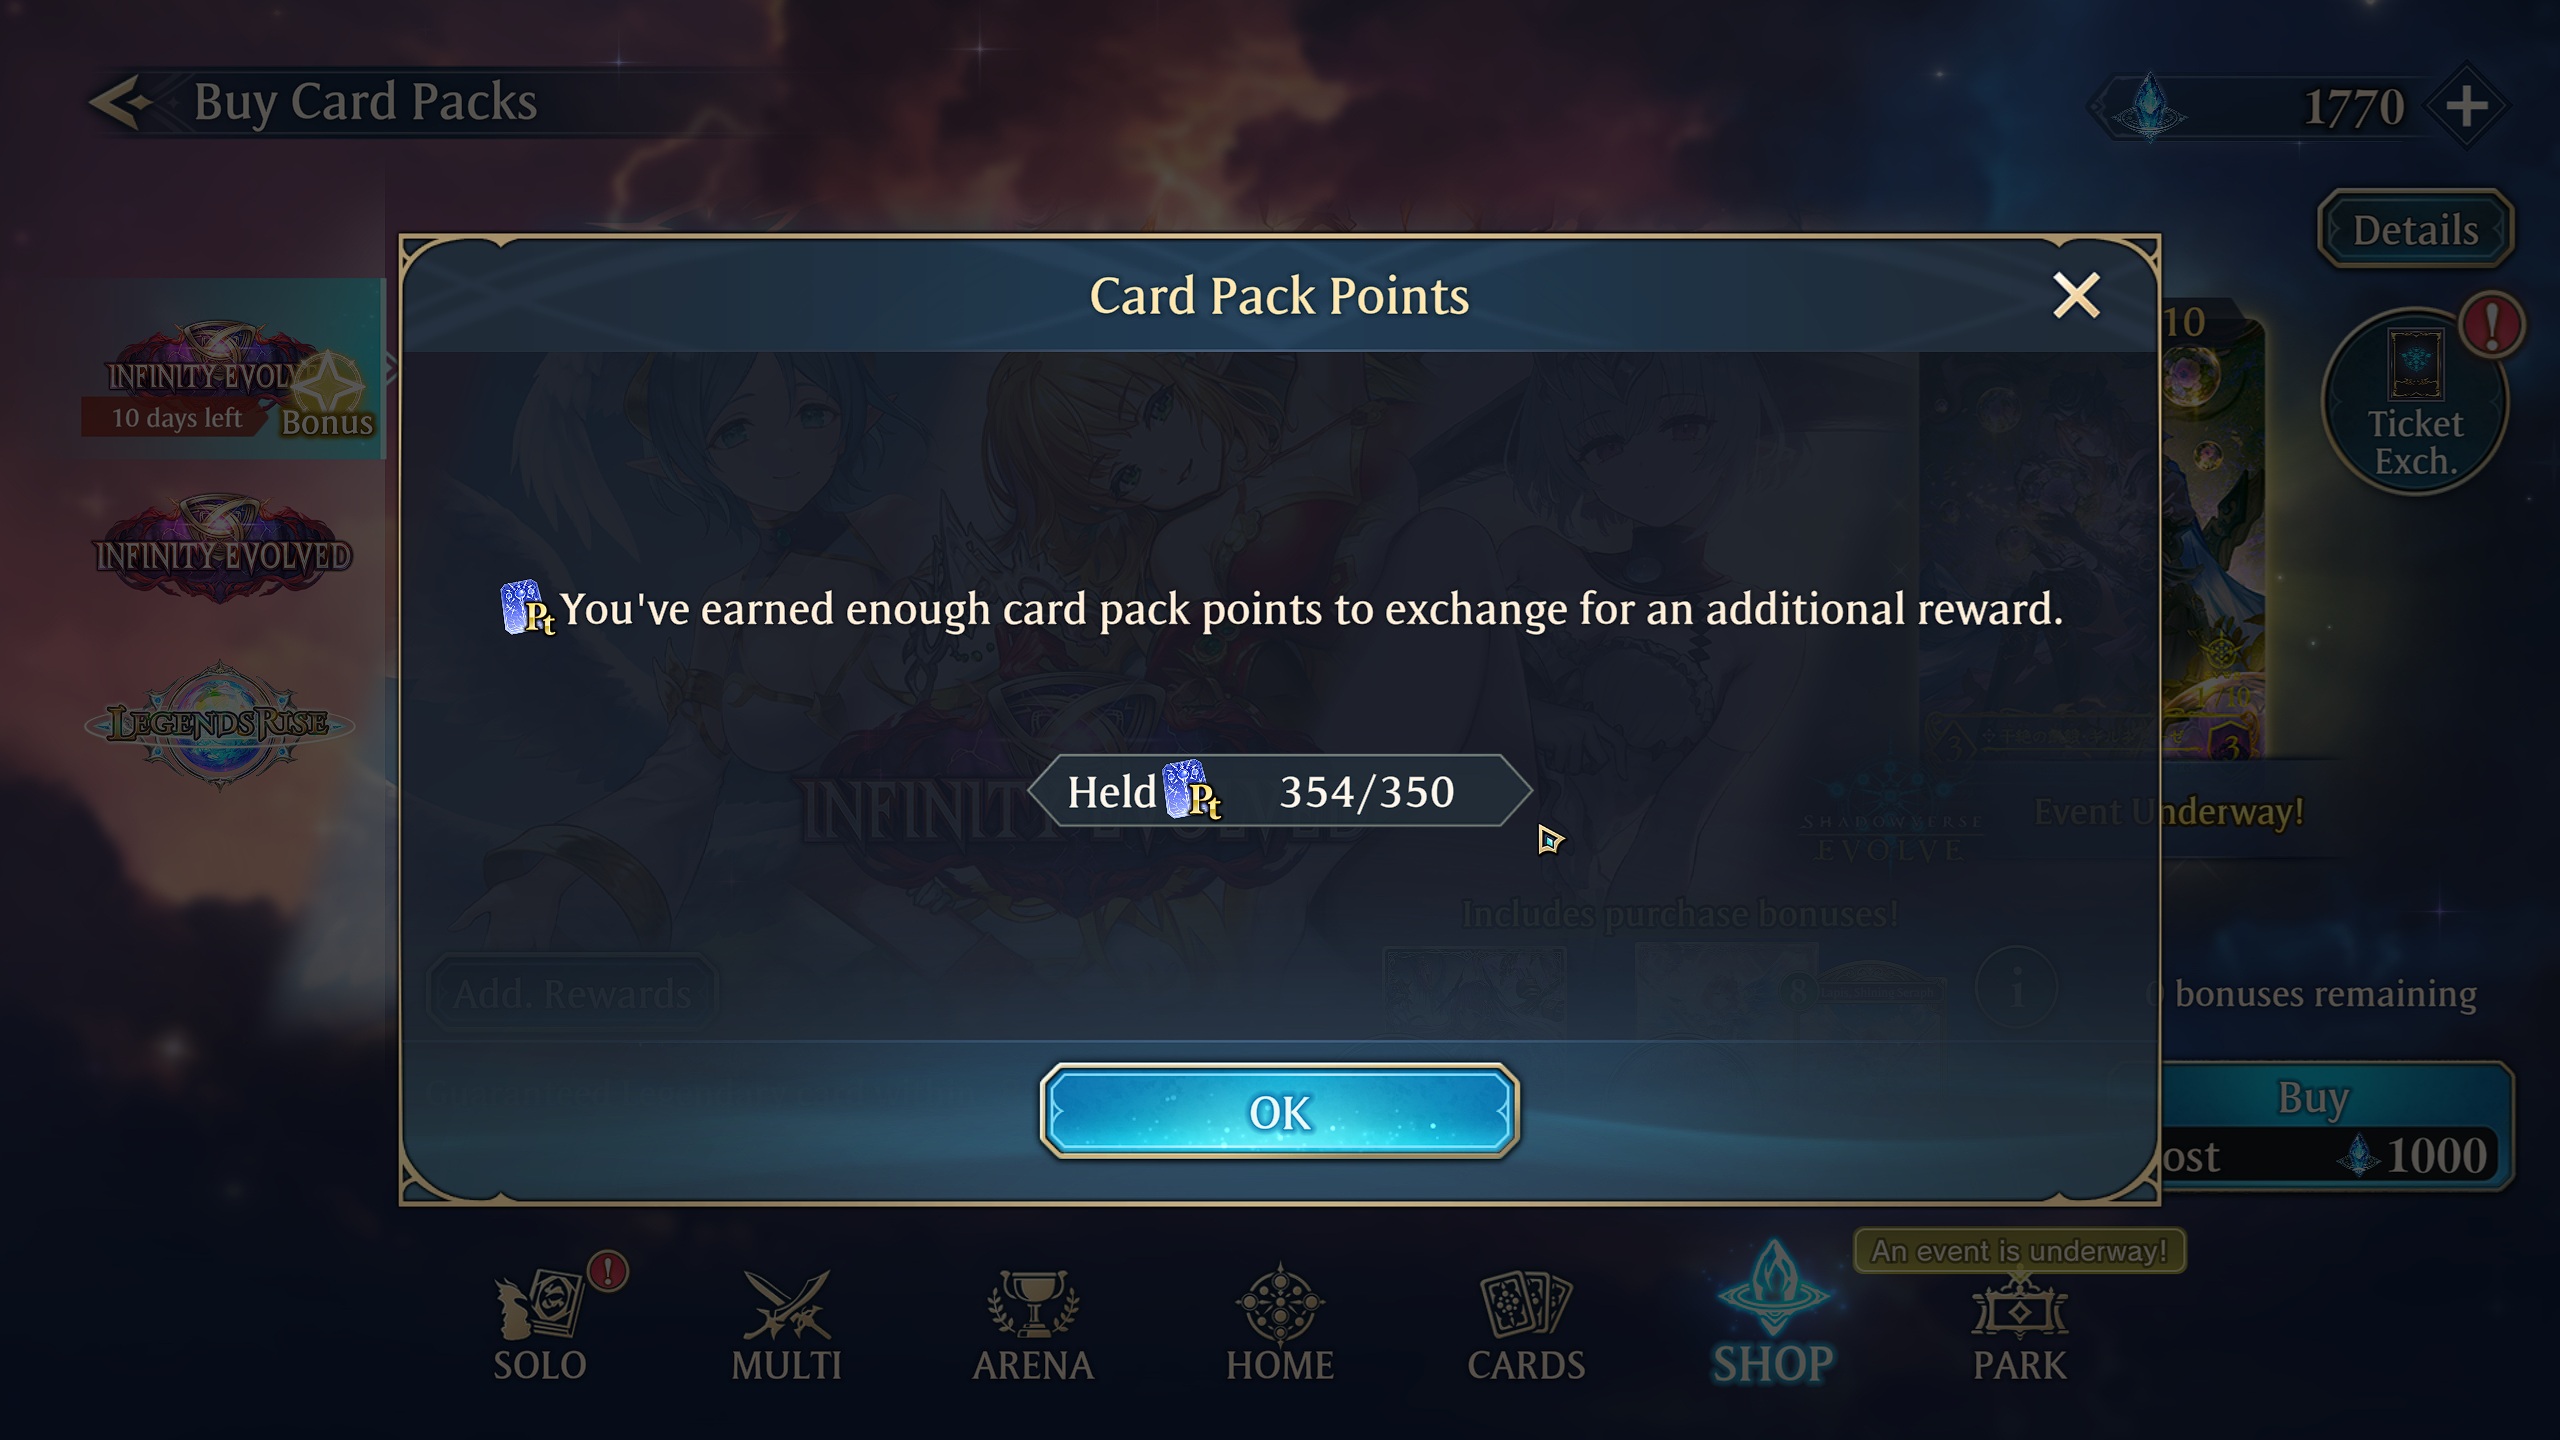
Task: Add crystals with the plus icon
Action: click(2467, 106)
